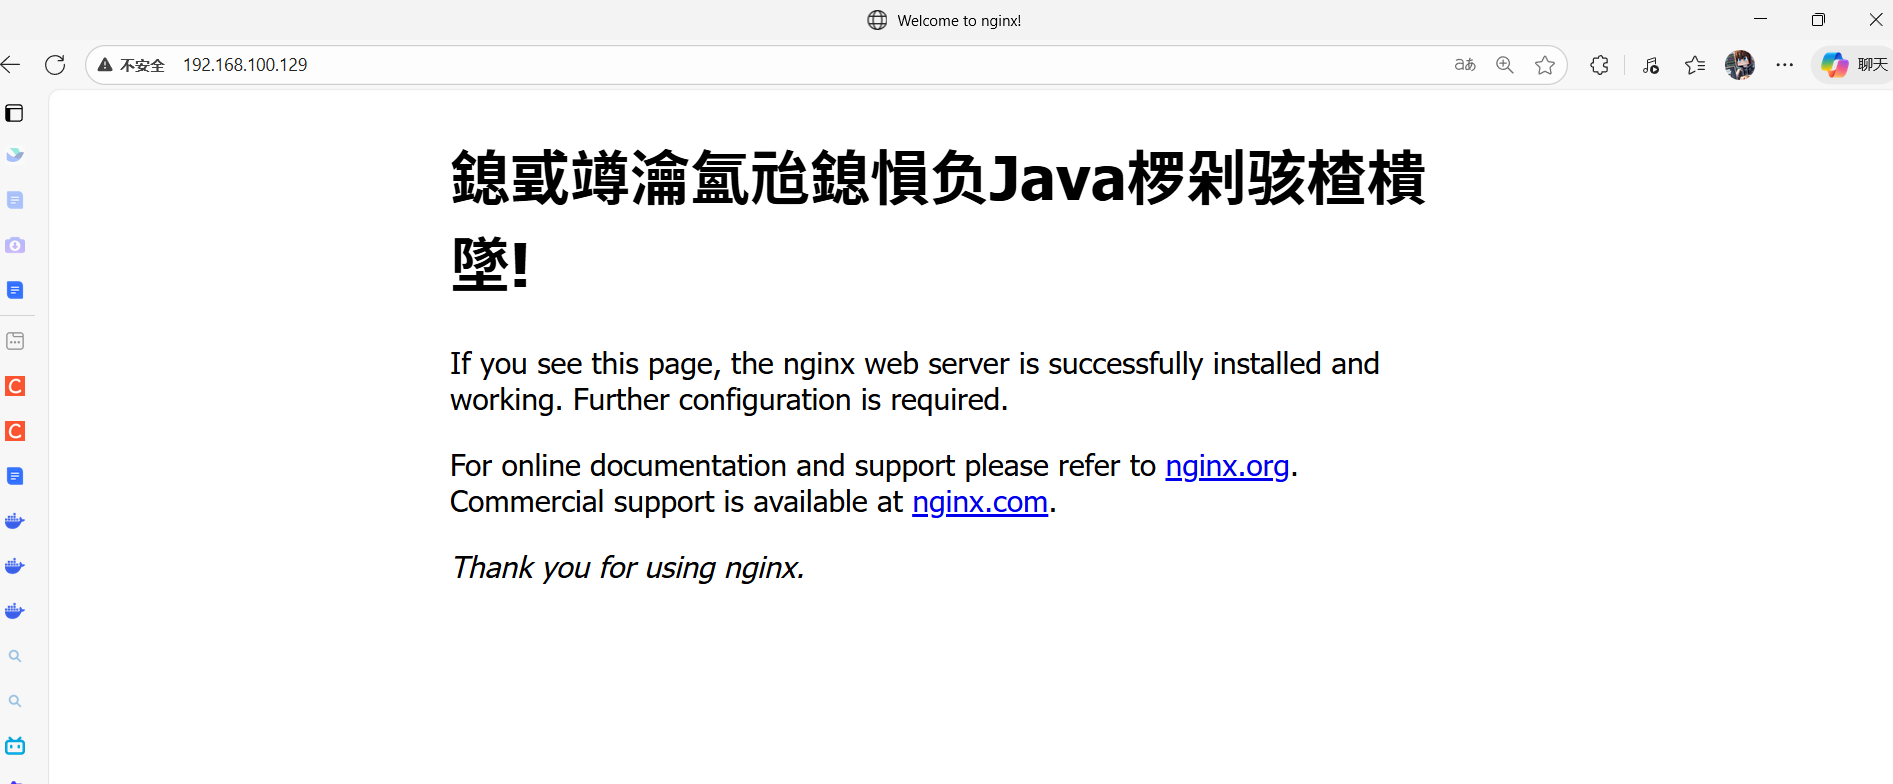The width and height of the screenshot is (1893, 784).
Task: Open the Favorites list icon
Action: point(1695,65)
